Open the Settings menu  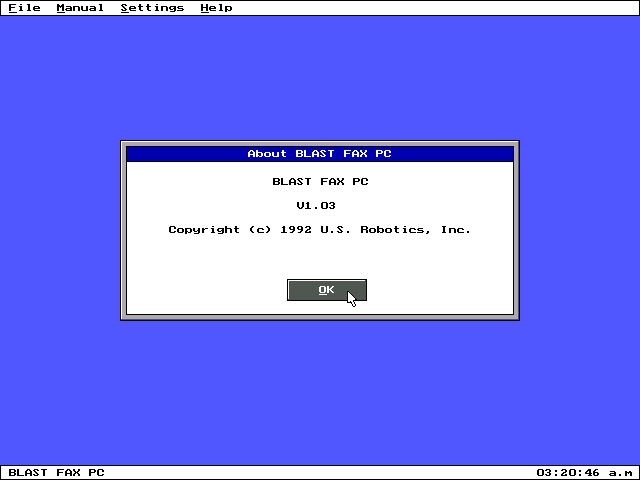click(152, 8)
